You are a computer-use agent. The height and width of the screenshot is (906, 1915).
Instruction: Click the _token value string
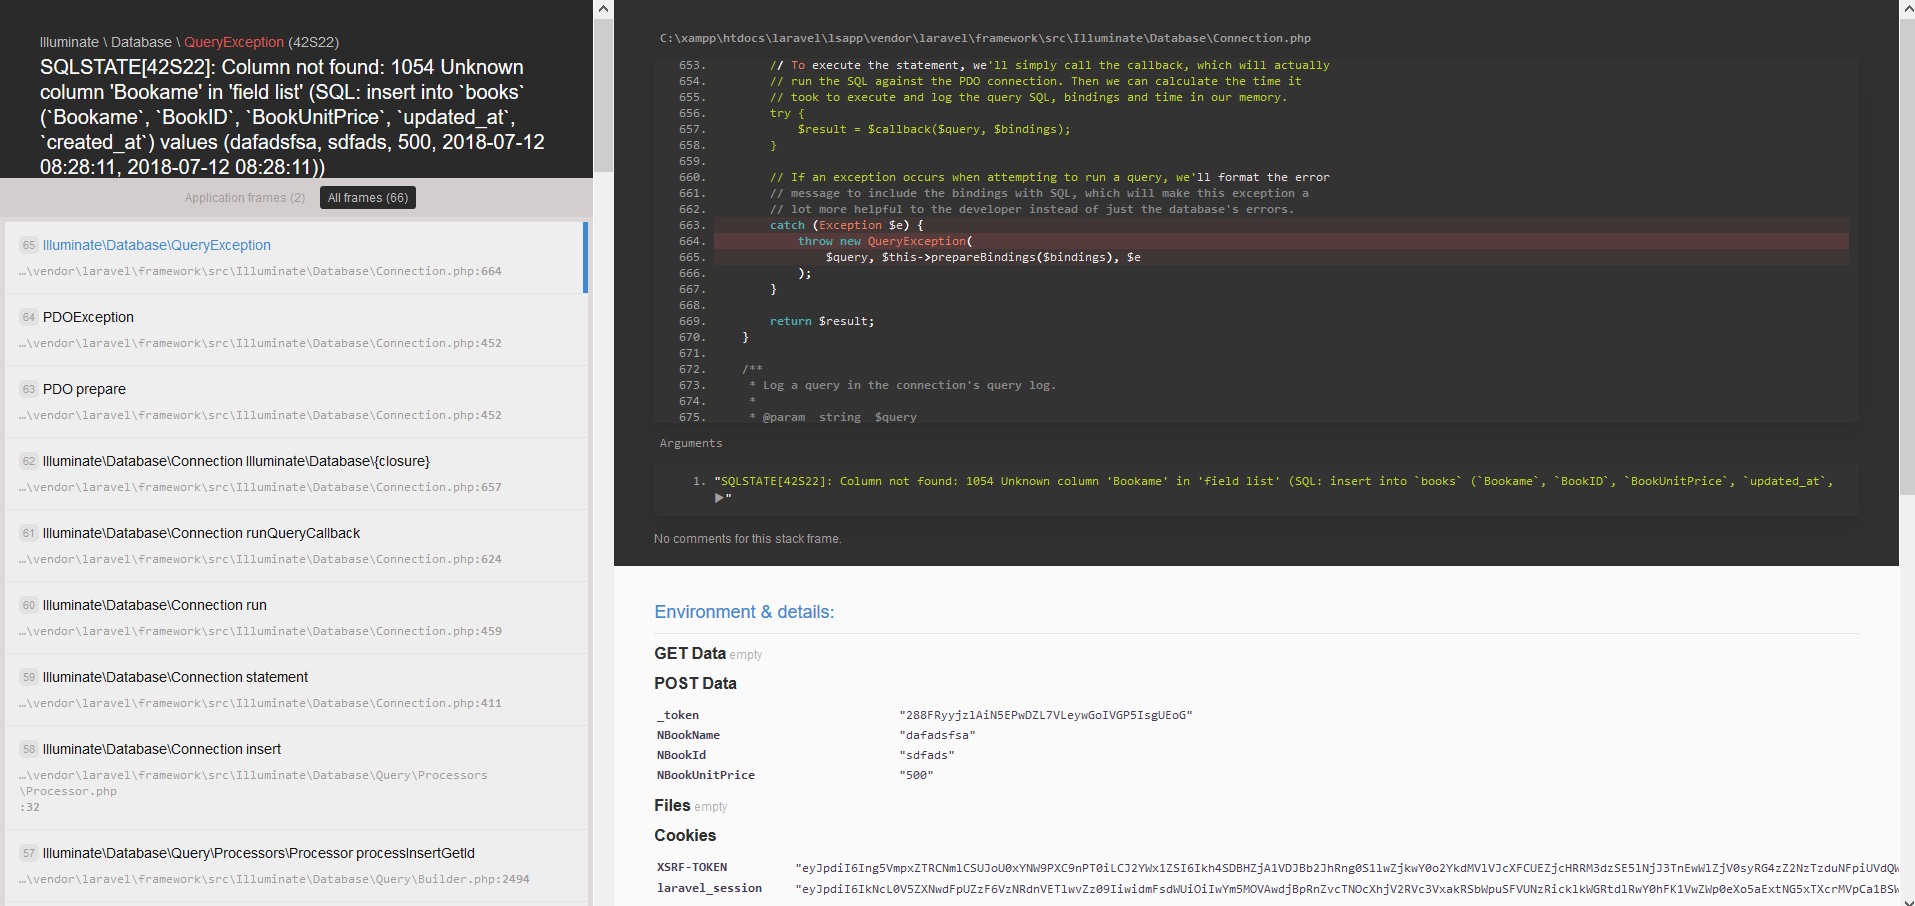(1046, 715)
